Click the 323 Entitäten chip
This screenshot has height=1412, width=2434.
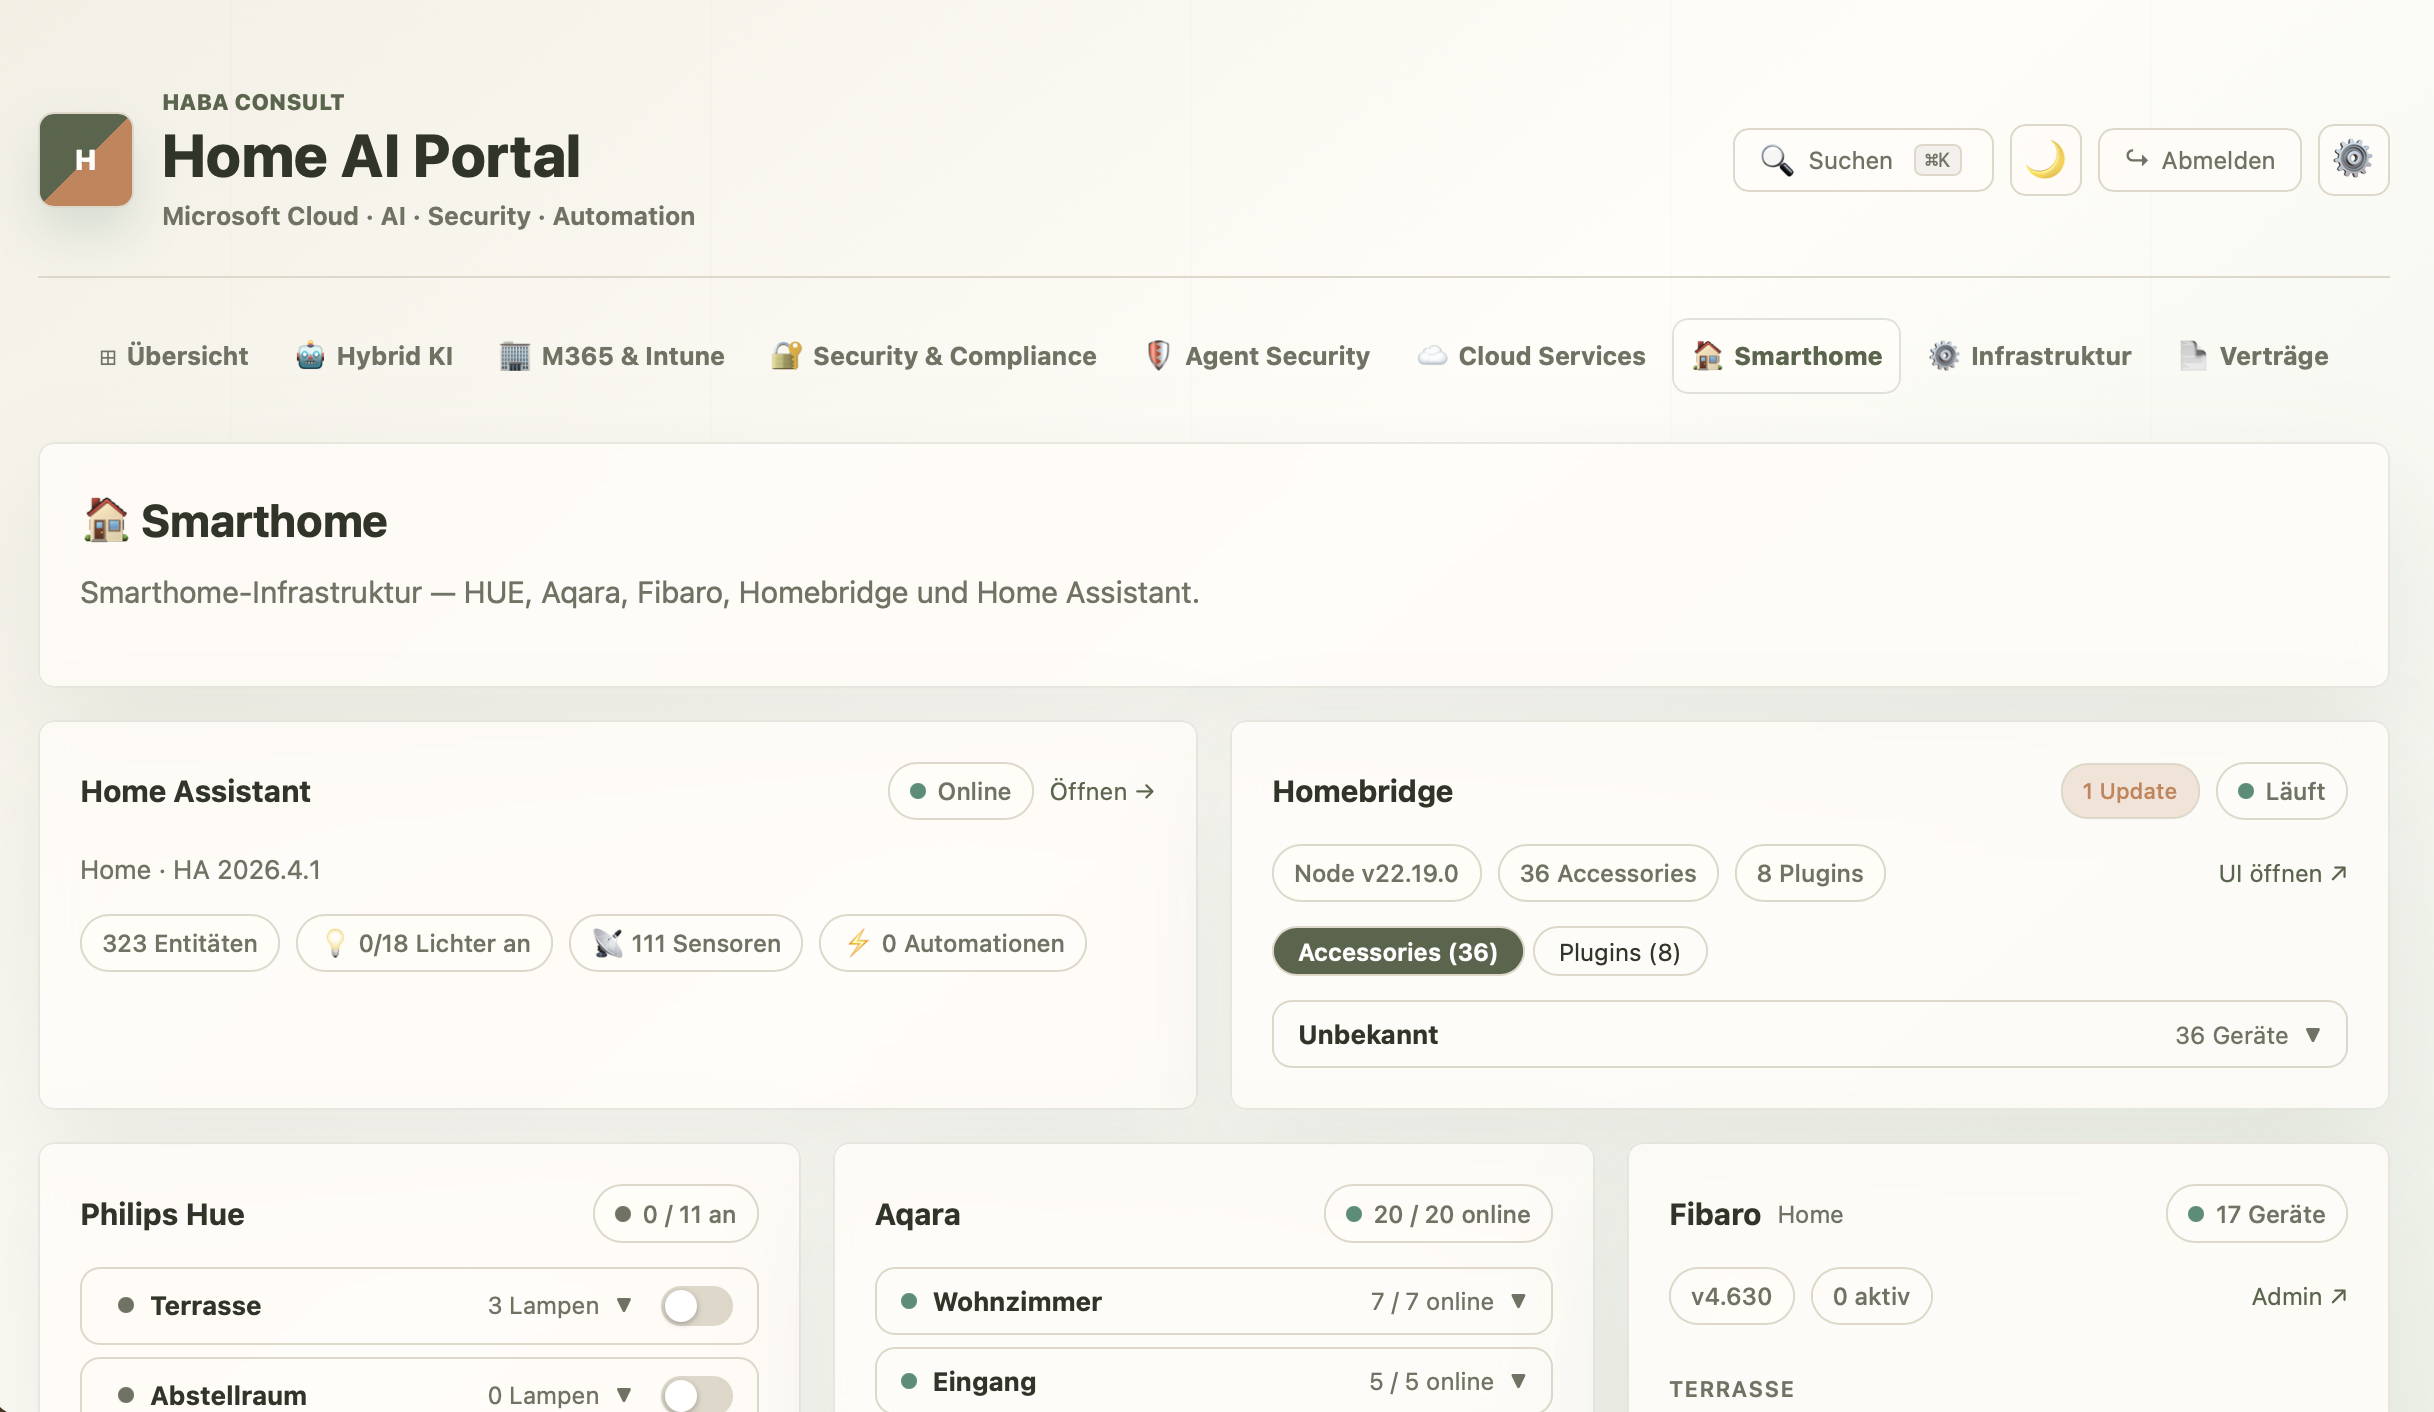pos(180,943)
